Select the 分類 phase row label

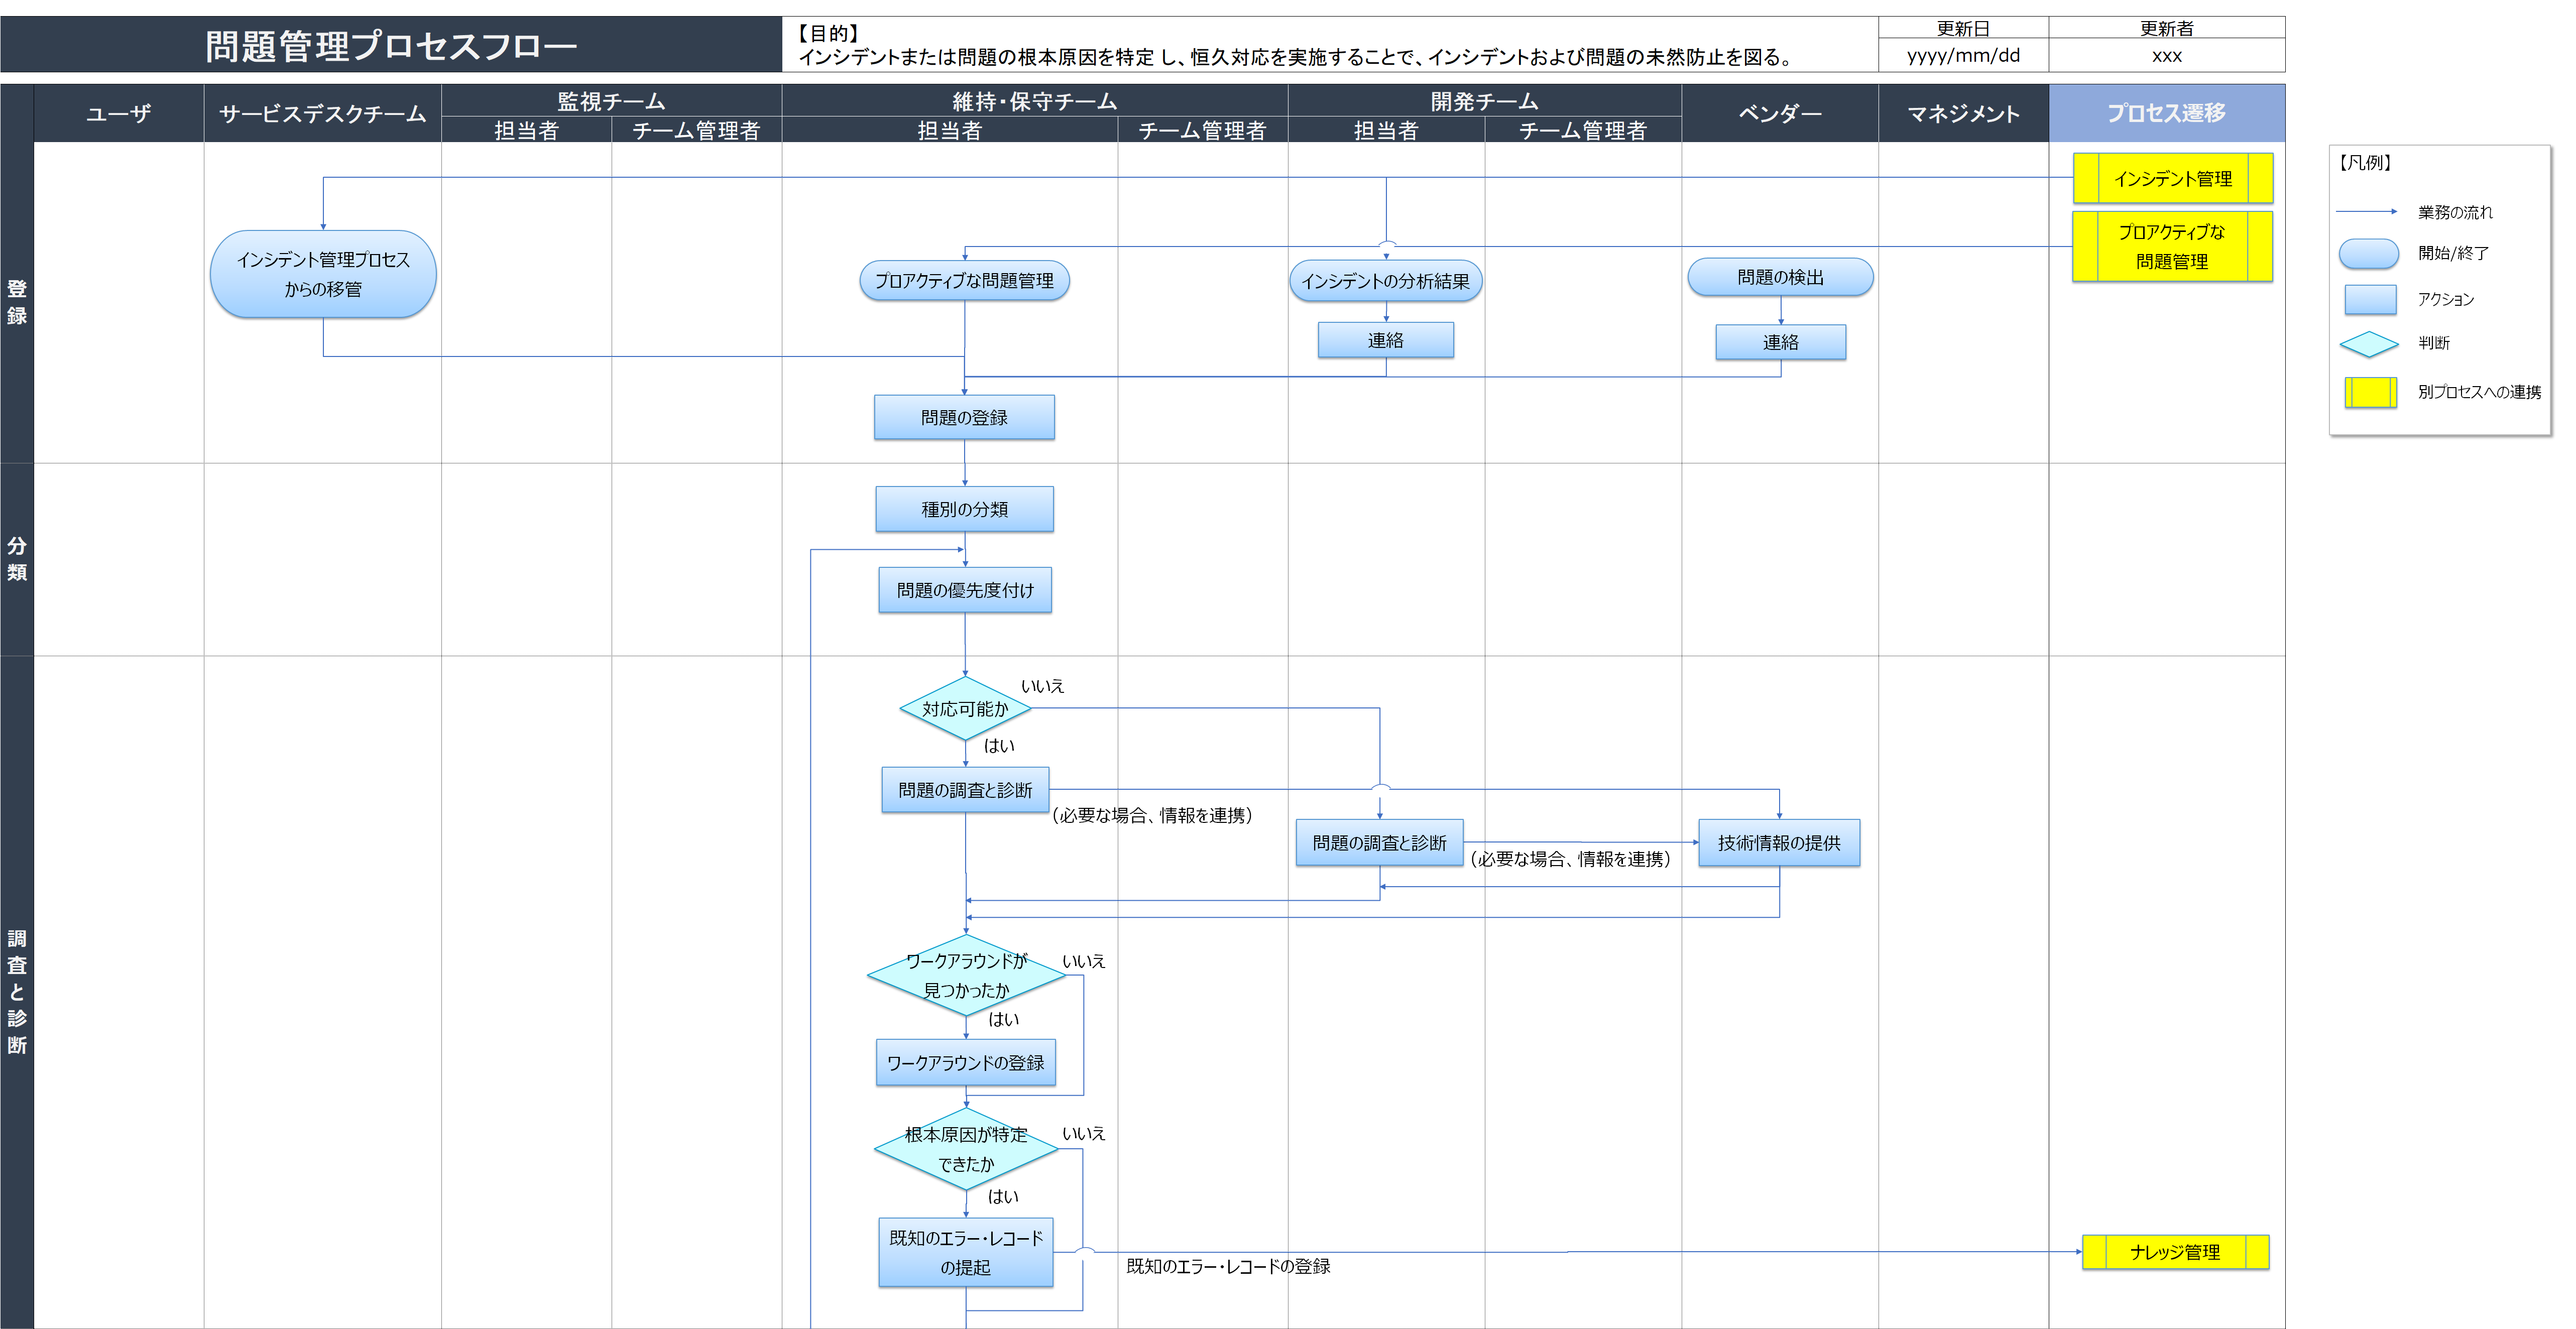[x=17, y=559]
